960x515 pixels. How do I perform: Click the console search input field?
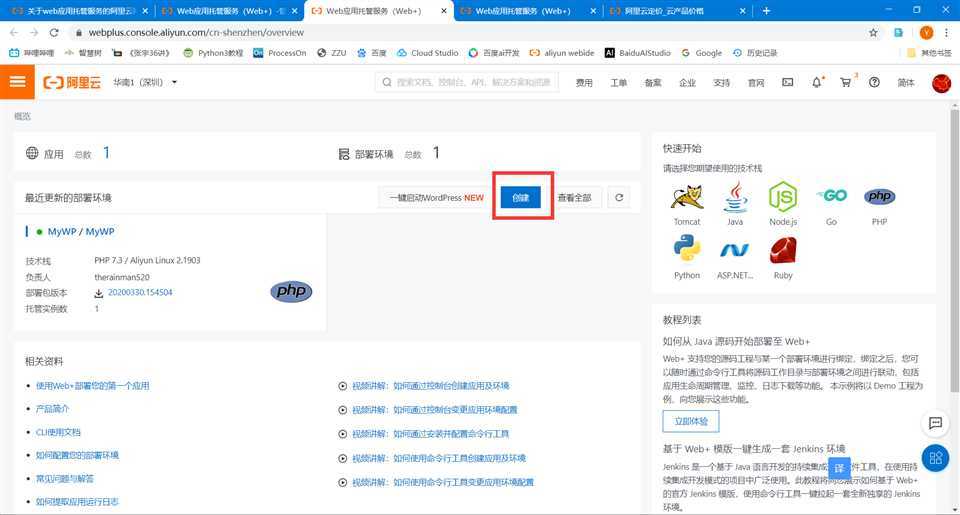point(467,82)
